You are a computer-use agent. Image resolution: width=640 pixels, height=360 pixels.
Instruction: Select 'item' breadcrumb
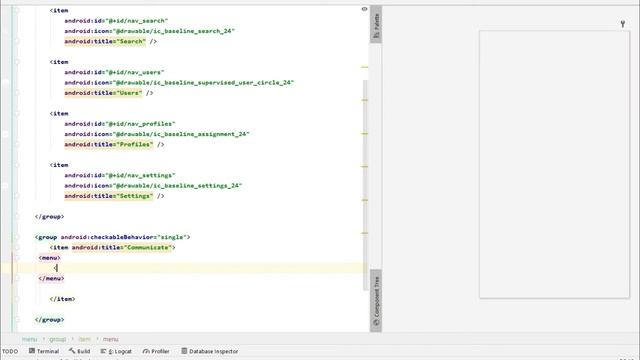click(84, 339)
